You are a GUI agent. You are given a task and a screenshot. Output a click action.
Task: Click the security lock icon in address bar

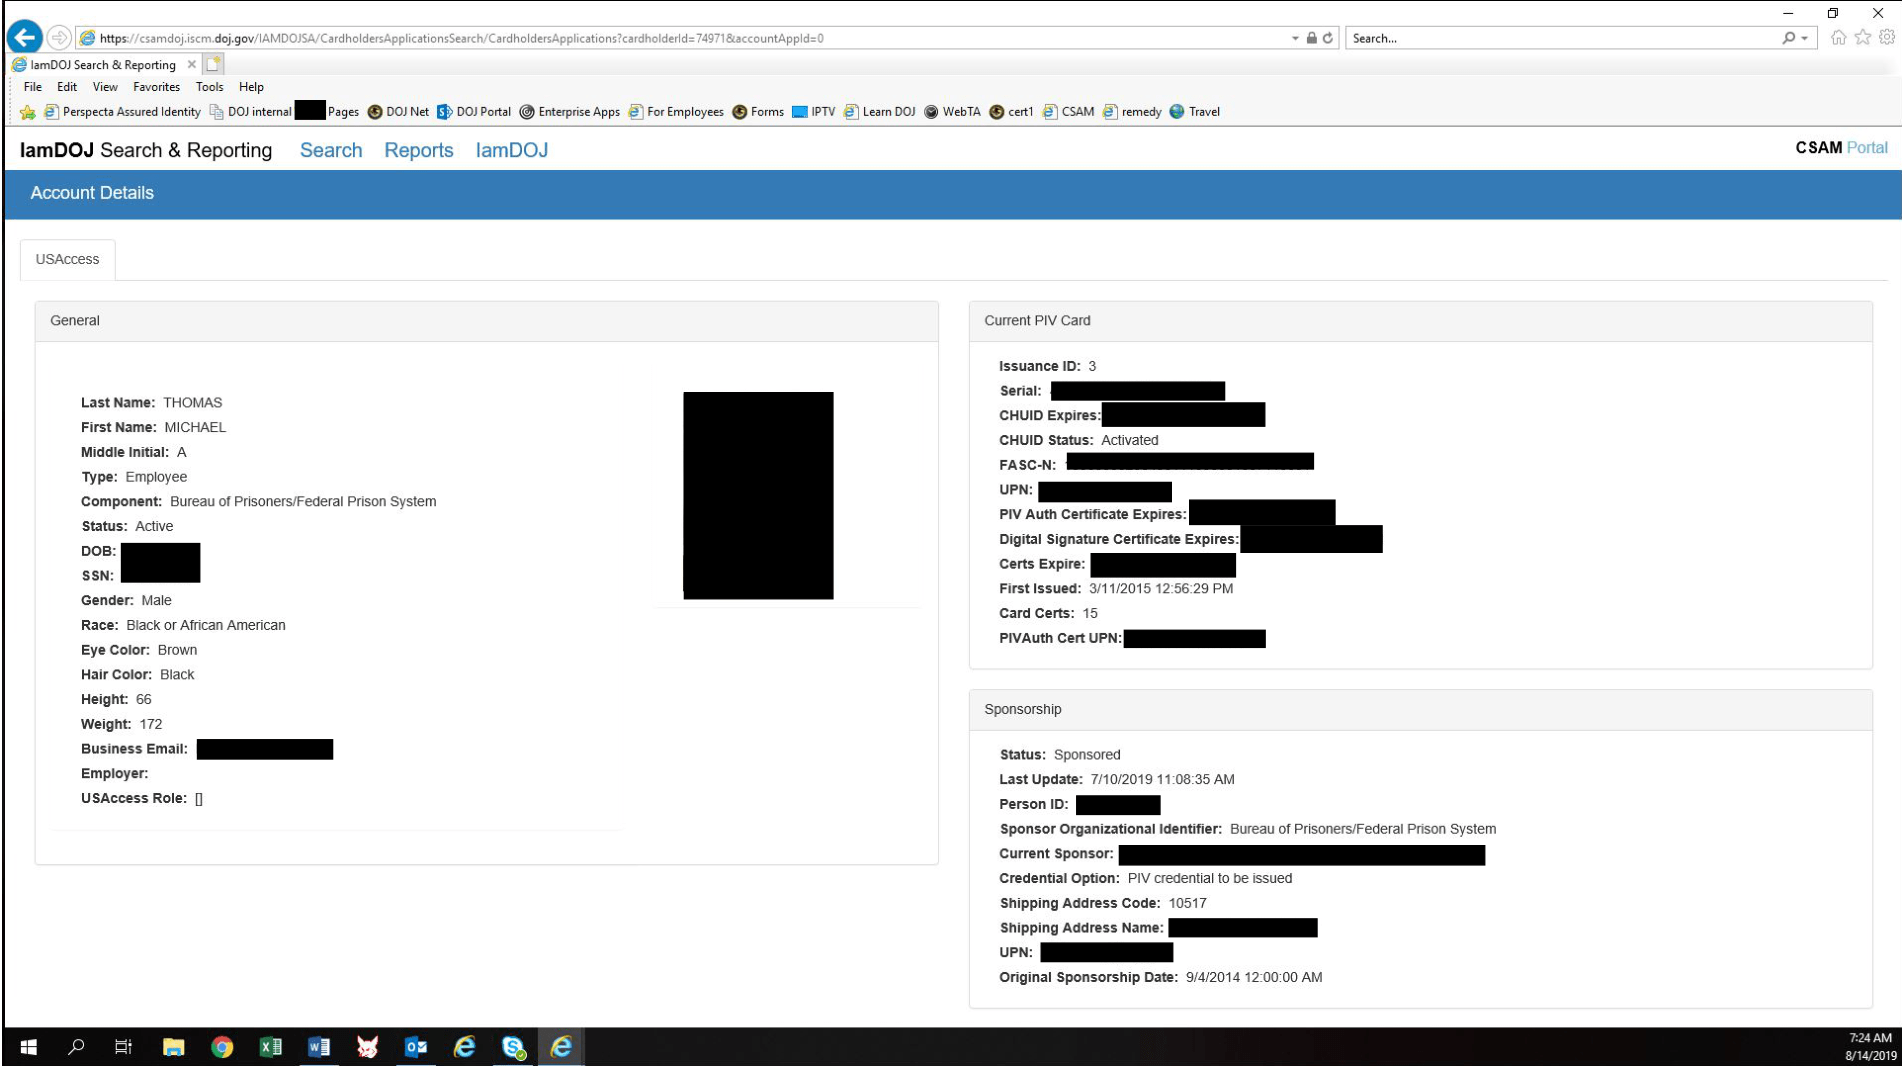[x=1312, y=38]
